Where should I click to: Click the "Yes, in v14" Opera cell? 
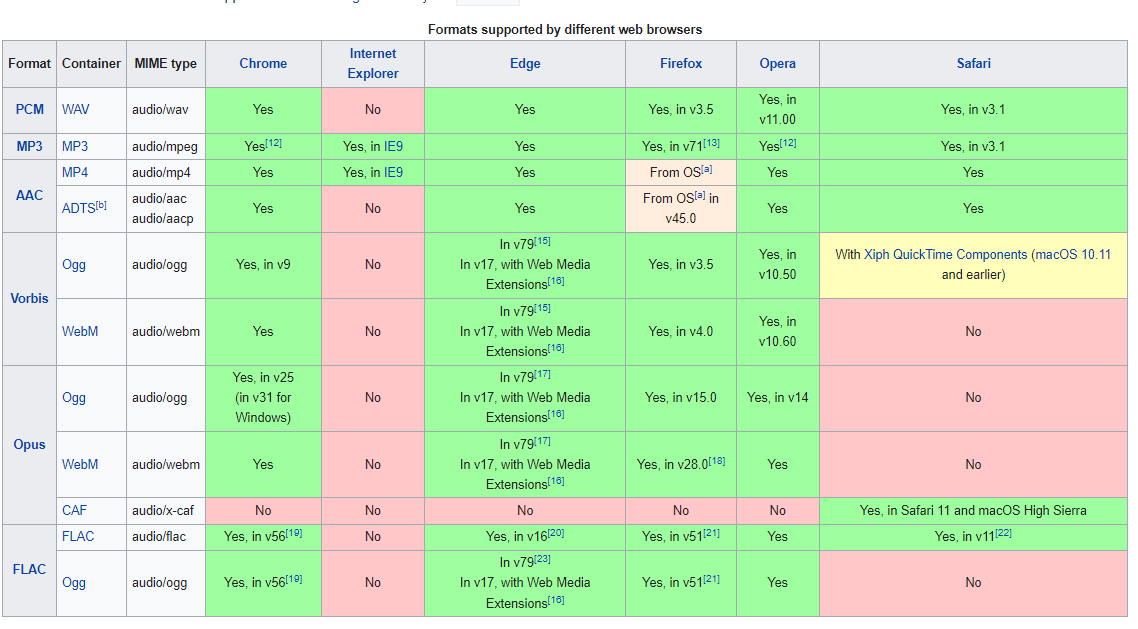777,398
